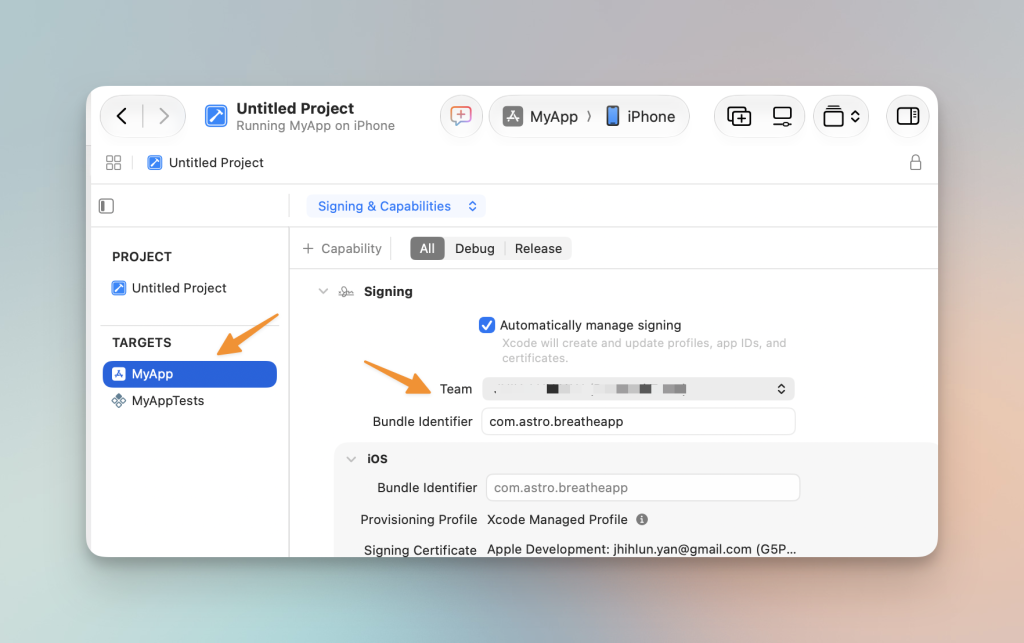
Task: Select Untitled Project under PROJECT
Action: (x=169, y=288)
